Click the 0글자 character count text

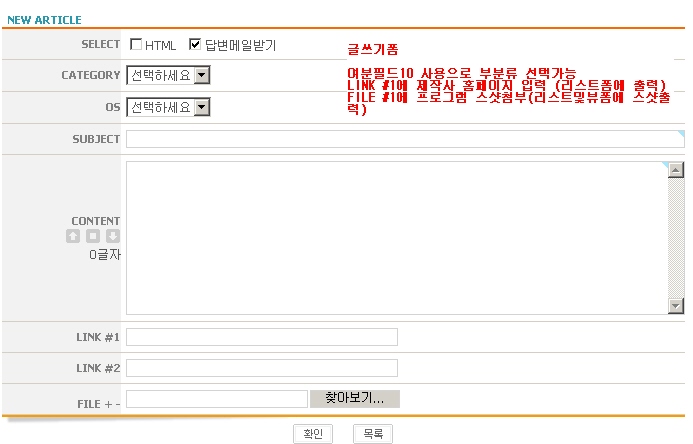coord(105,254)
